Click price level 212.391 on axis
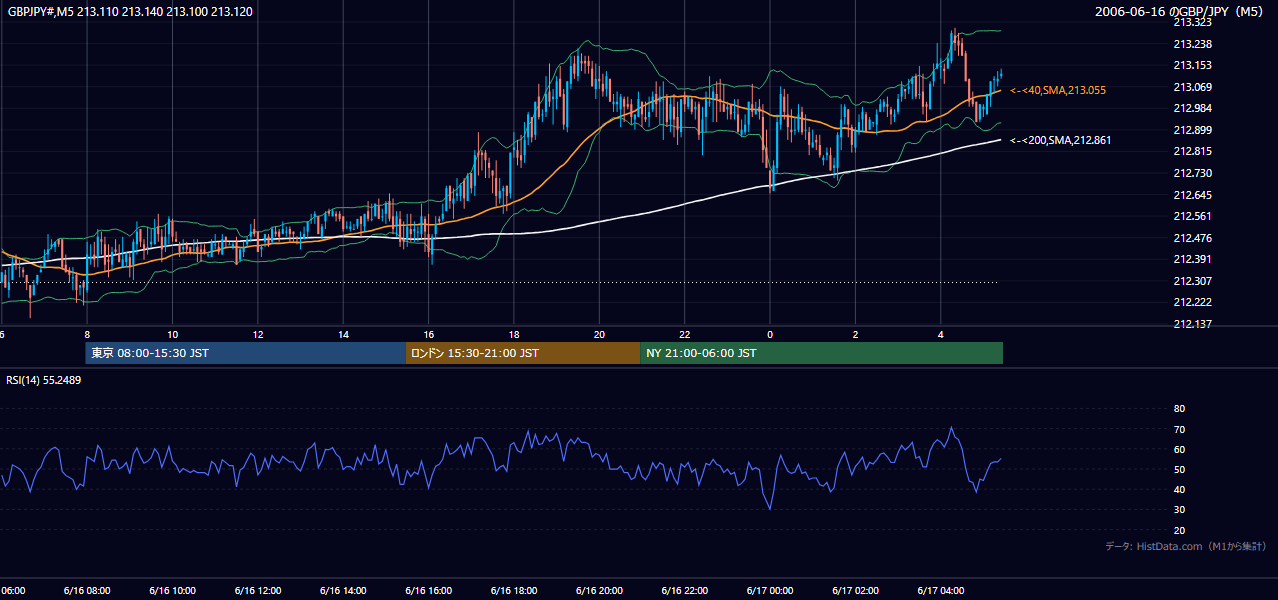1278x600 pixels. pyautogui.click(x=1192, y=259)
